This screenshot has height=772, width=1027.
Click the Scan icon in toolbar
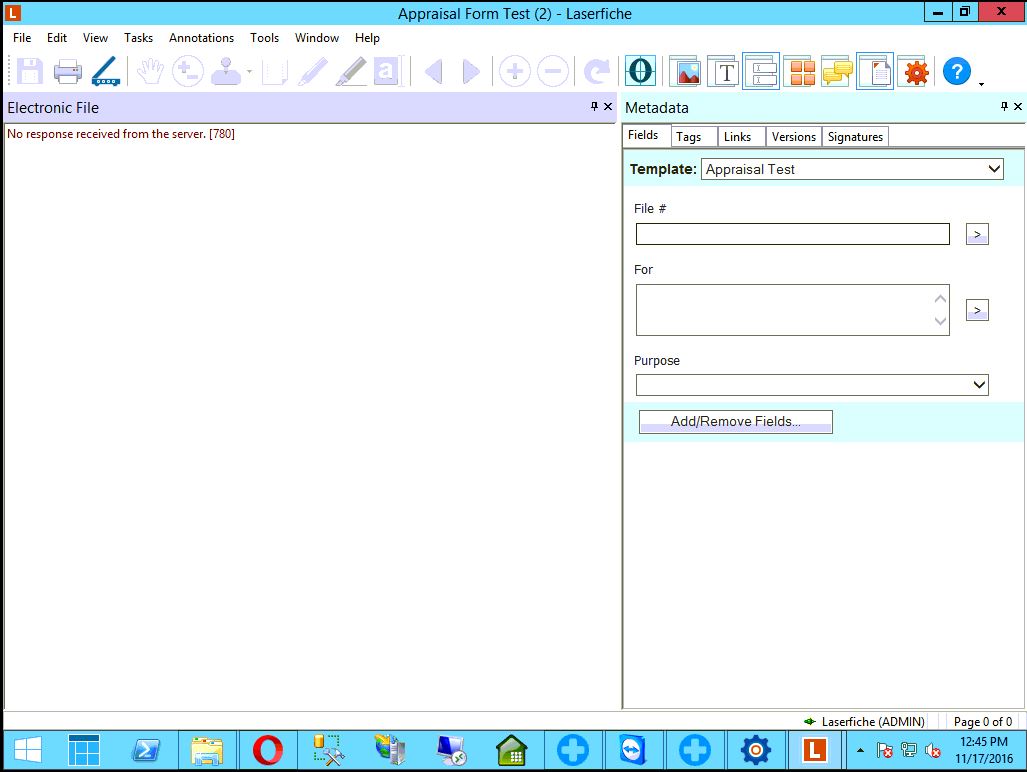(x=105, y=72)
